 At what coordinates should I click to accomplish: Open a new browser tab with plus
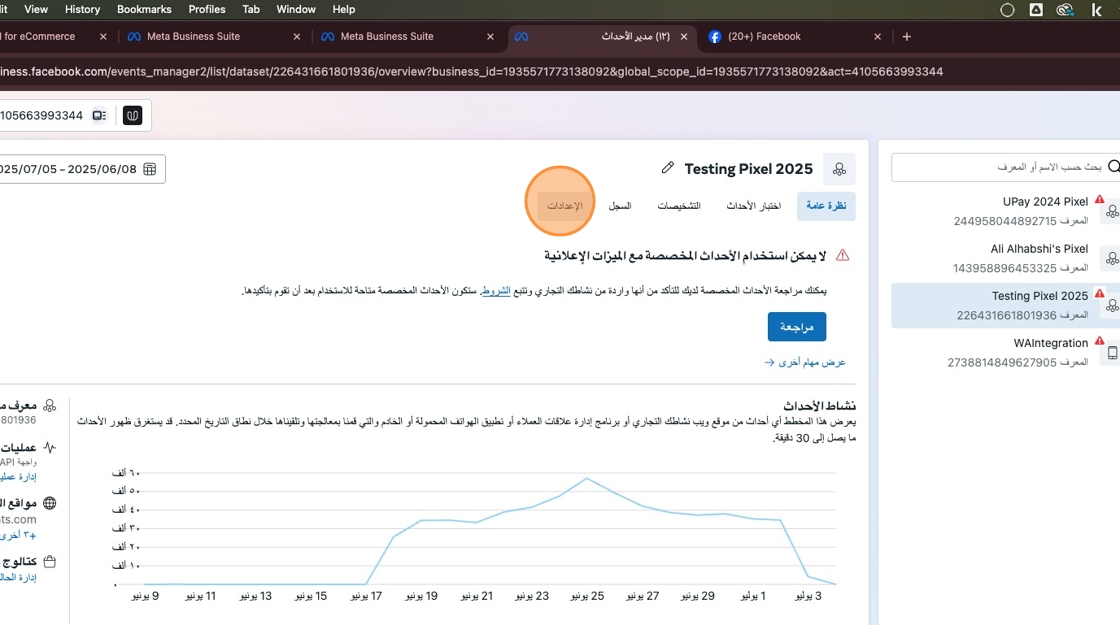906,36
